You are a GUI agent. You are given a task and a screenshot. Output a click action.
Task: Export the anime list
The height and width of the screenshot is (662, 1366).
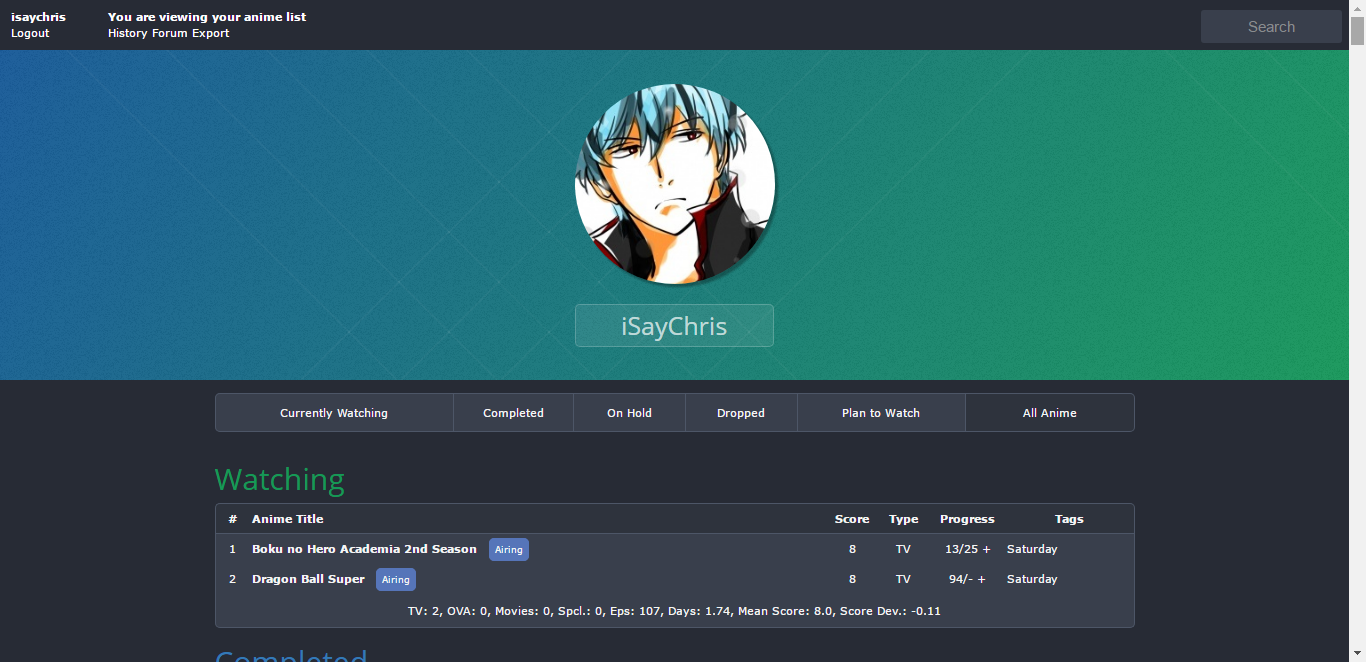pyautogui.click(x=210, y=33)
